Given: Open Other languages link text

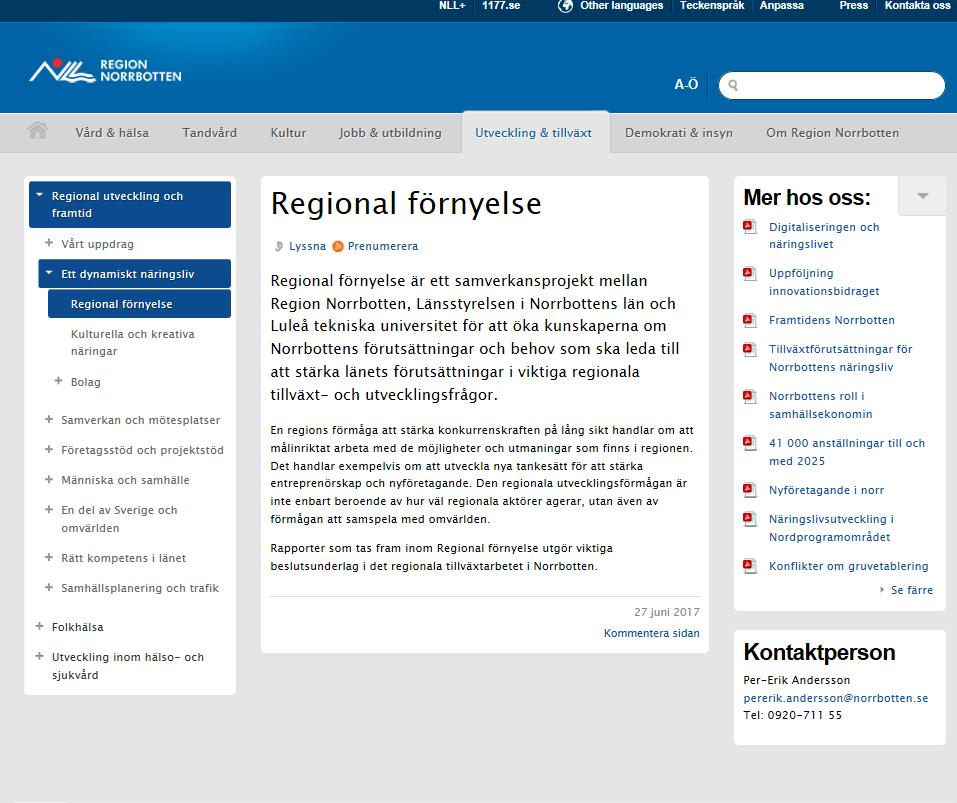Looking at the screenshot, I should pyautogui.click(x=621, y=5).
